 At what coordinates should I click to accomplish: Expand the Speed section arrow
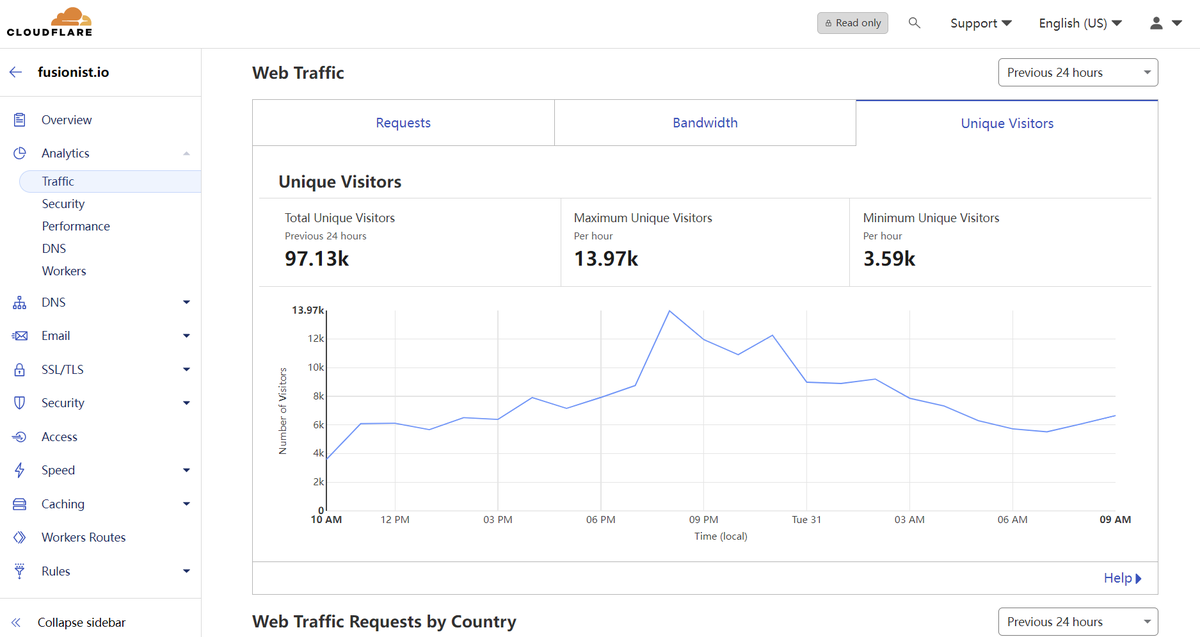point(186,470)
